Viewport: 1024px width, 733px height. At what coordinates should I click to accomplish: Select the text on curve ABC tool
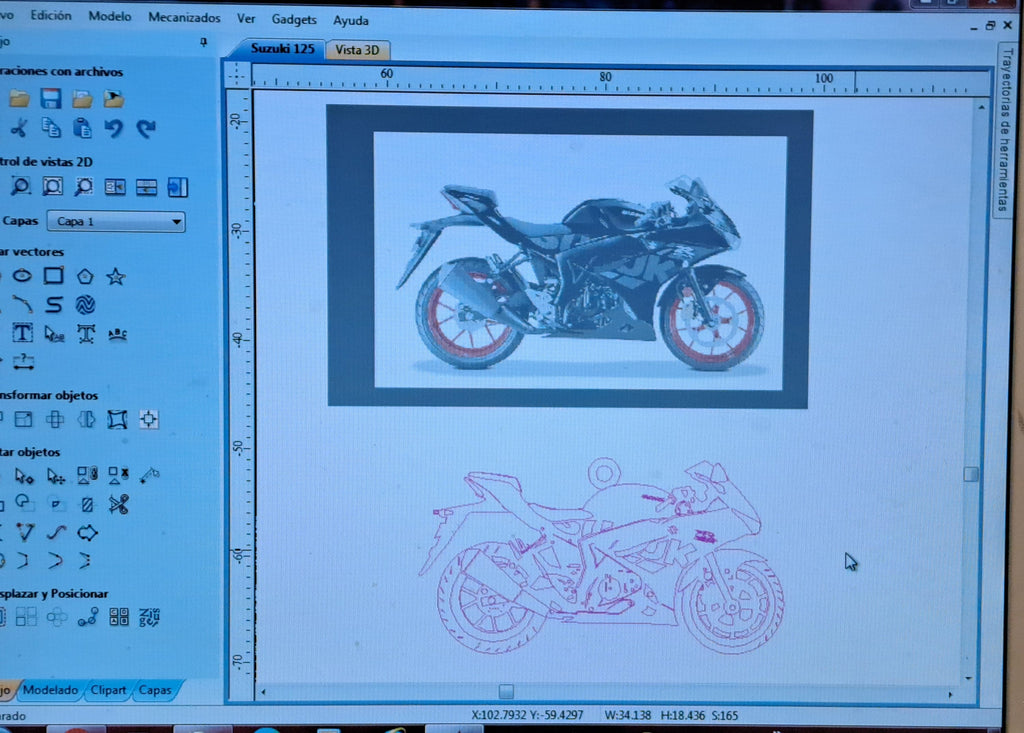pyautogui.click(x=118, y=334)
